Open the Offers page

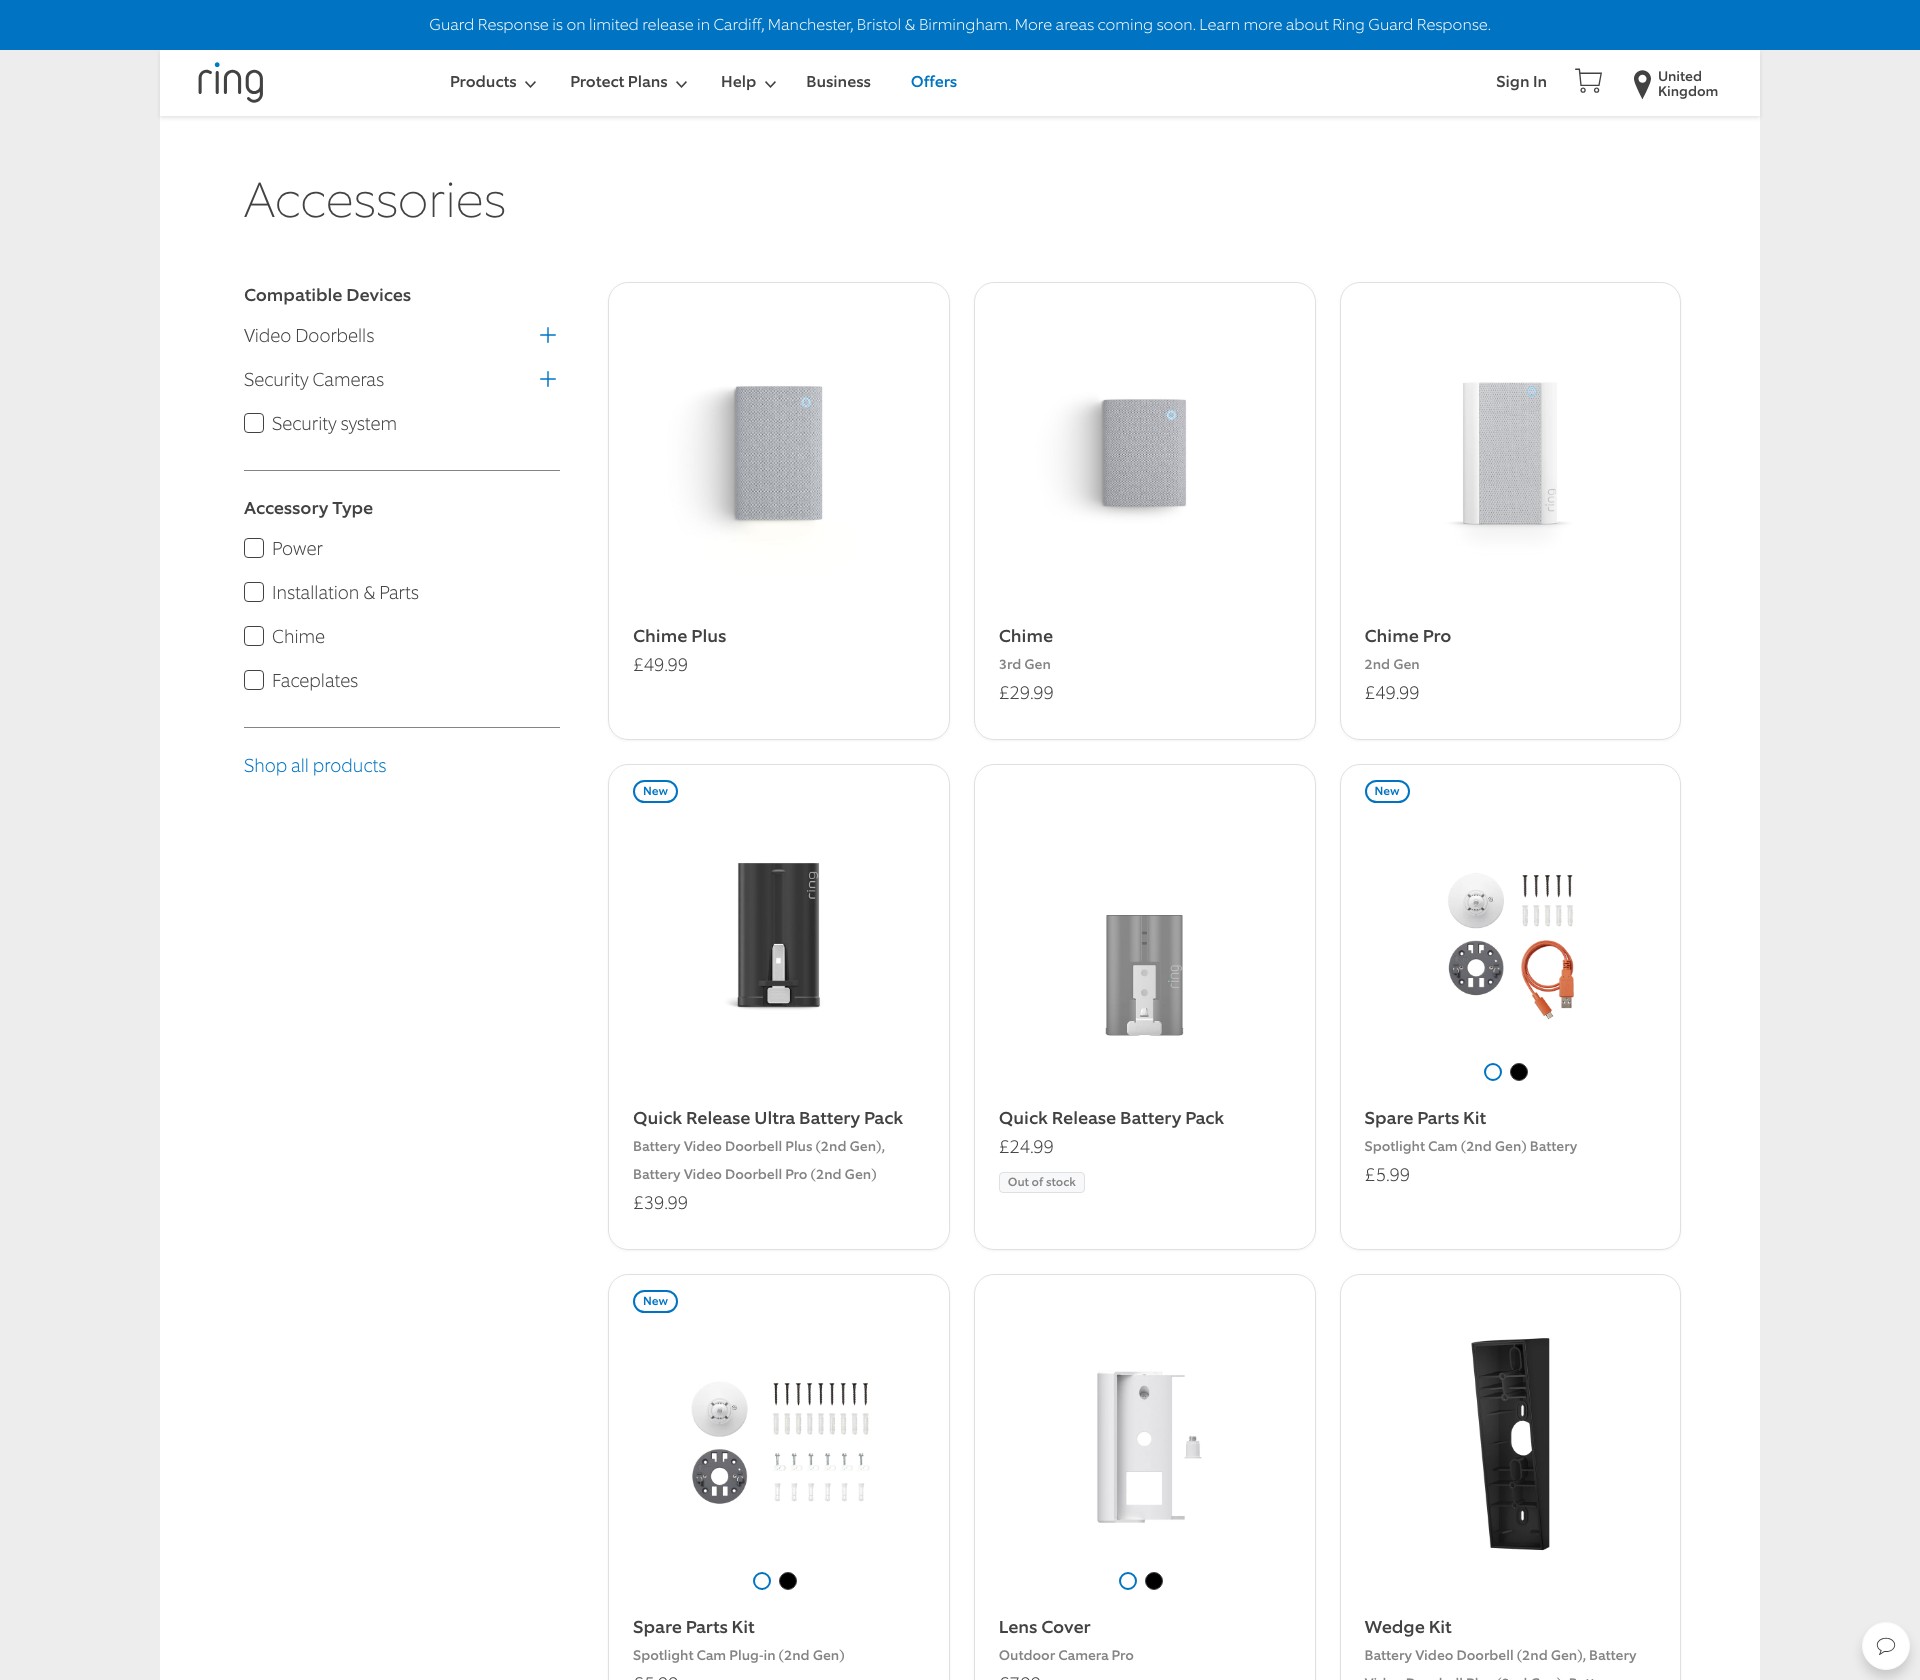pyautogui.click(x=933, y=82)
